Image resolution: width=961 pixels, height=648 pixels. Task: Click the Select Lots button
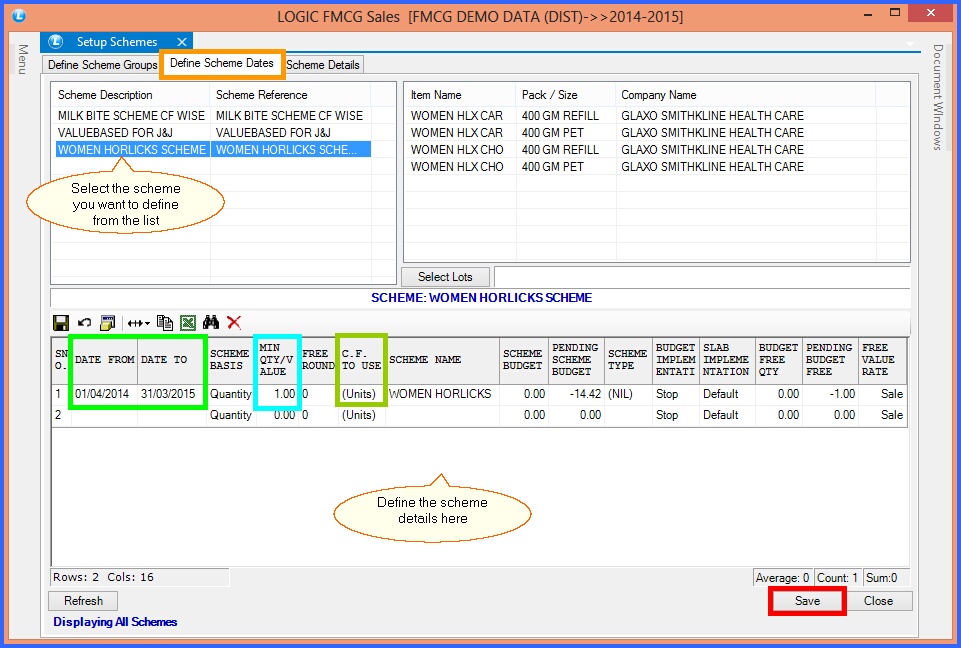(x=445, y=276)
